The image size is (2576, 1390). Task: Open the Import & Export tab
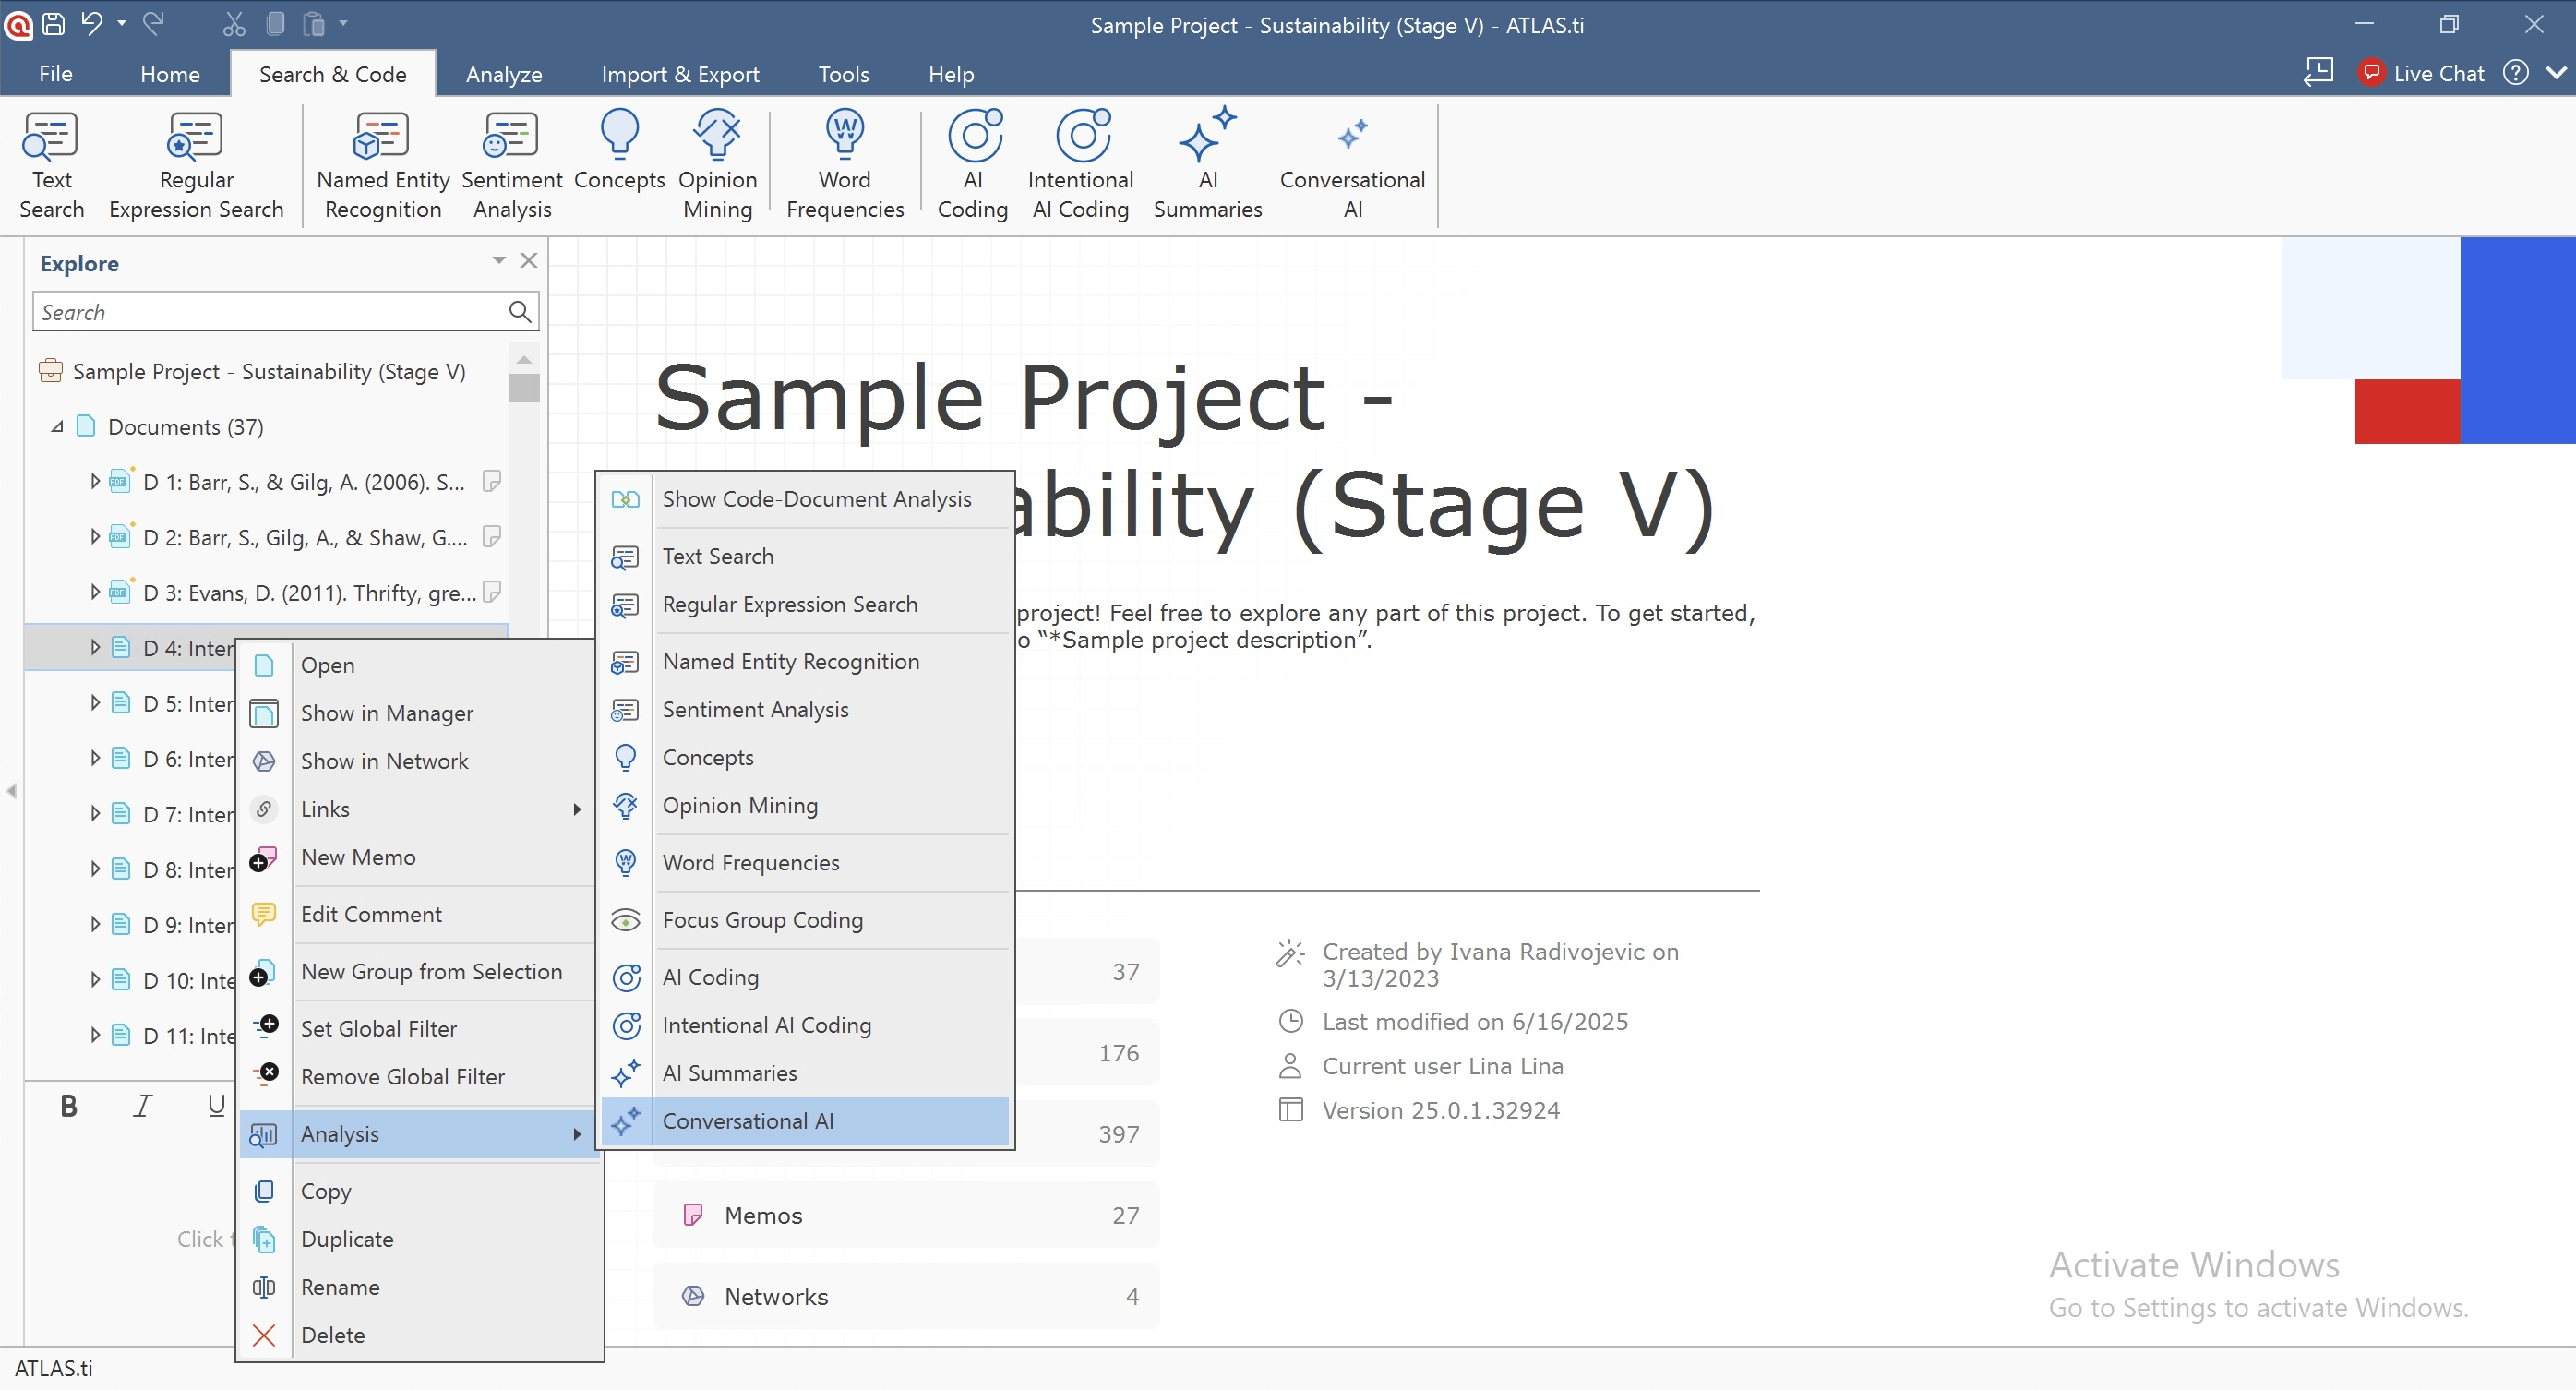tap(680, 74)
